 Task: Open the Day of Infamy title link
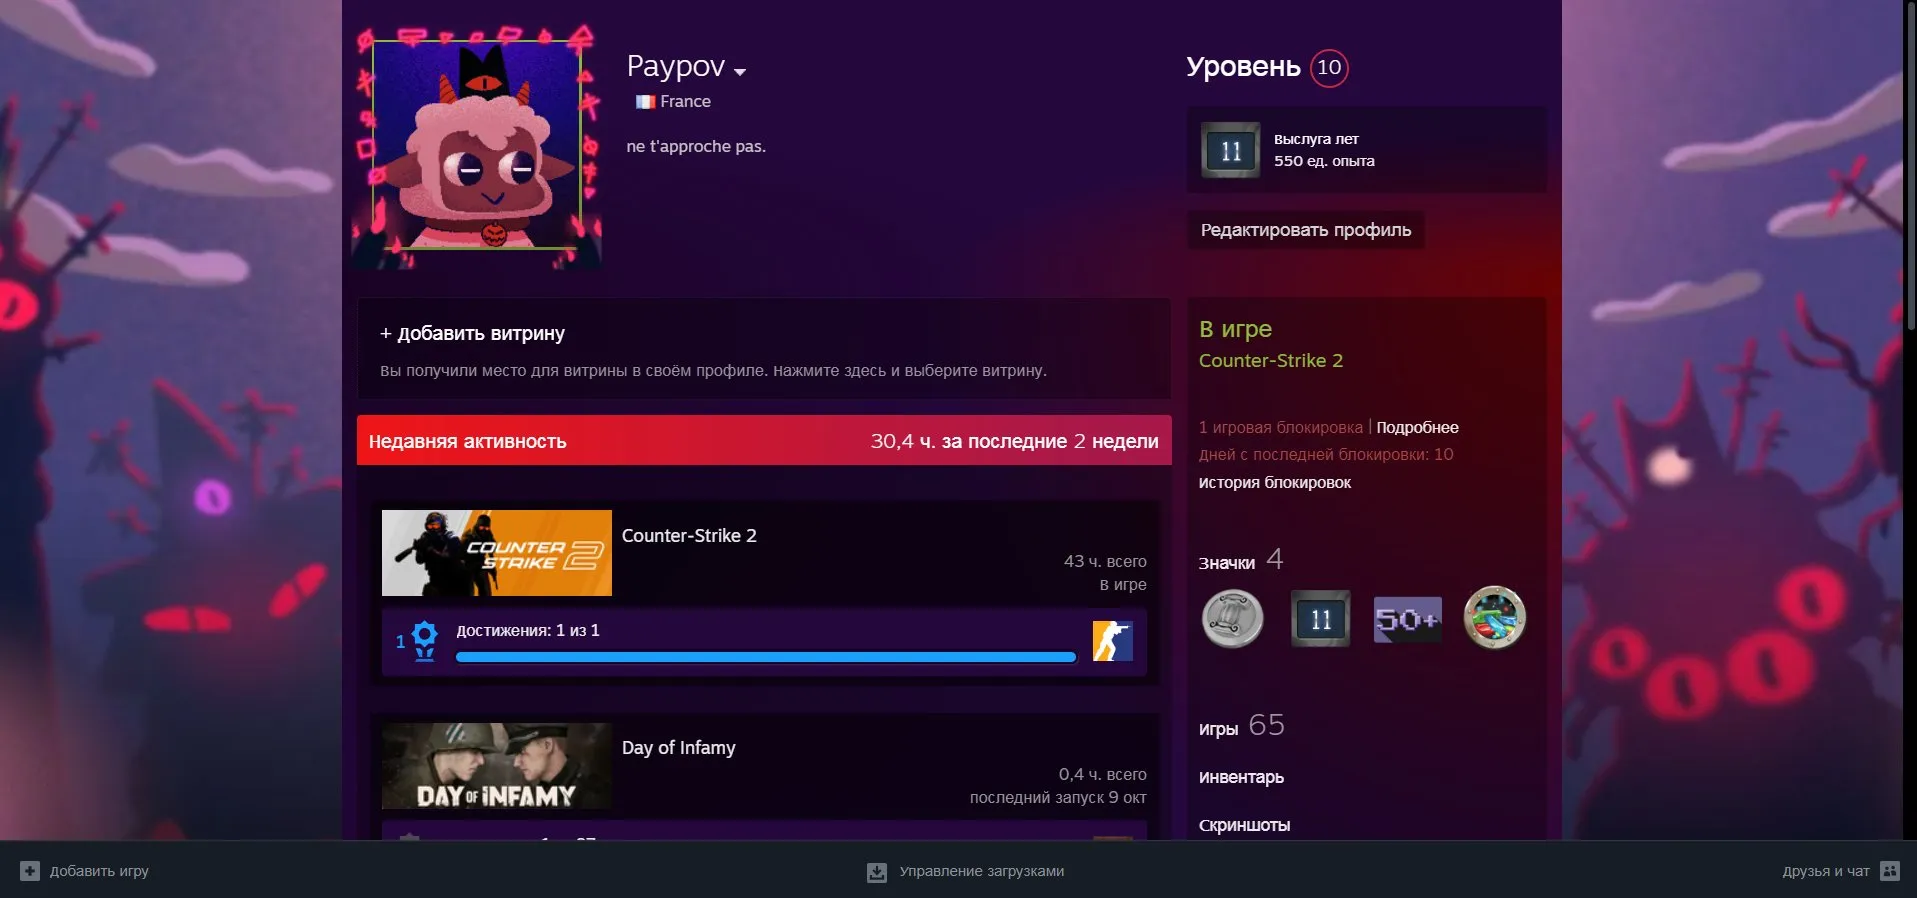(679, 748)
